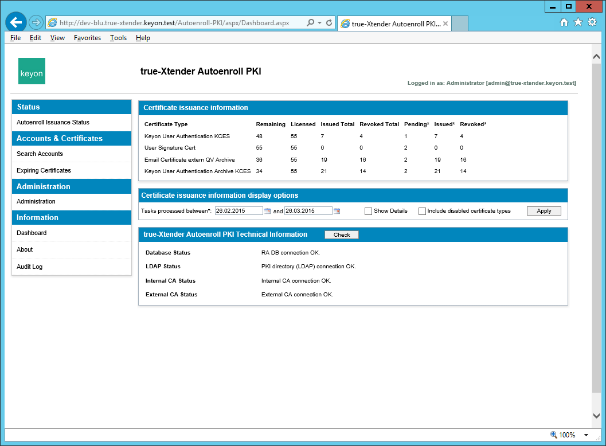Click Internal CA connection OK text
Screen dimensions: 606x446
pos(296,281)
